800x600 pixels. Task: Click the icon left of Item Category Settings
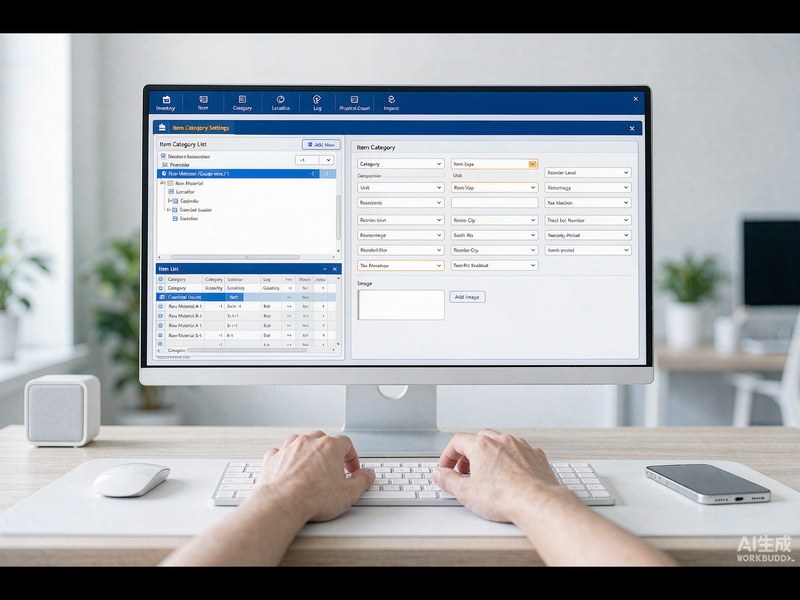point(162,128)
